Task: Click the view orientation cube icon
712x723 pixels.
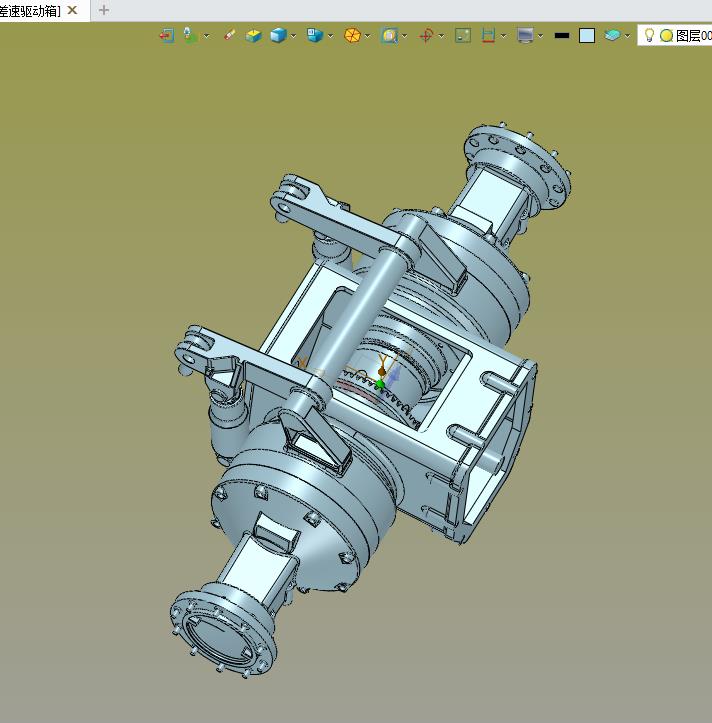Action: coord(314,35)
